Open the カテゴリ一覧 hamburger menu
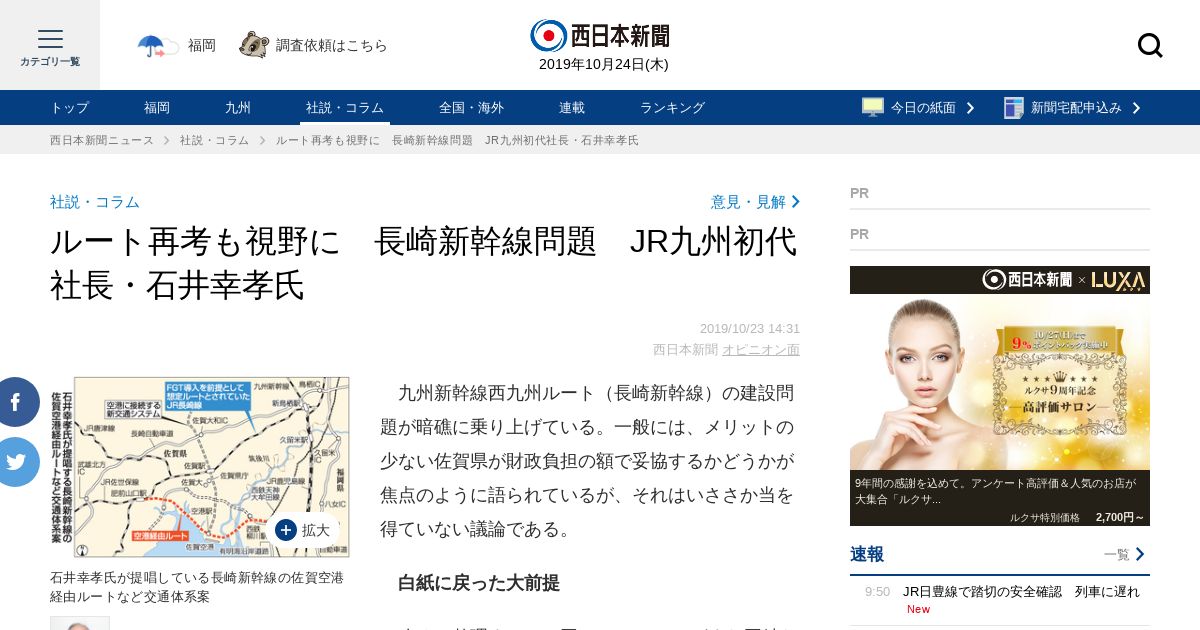This screenshot has height=630, width=1200. [50, 45]
